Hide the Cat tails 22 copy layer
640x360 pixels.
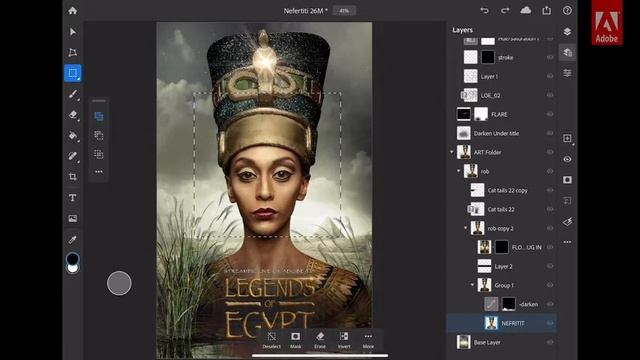[550, 190]
